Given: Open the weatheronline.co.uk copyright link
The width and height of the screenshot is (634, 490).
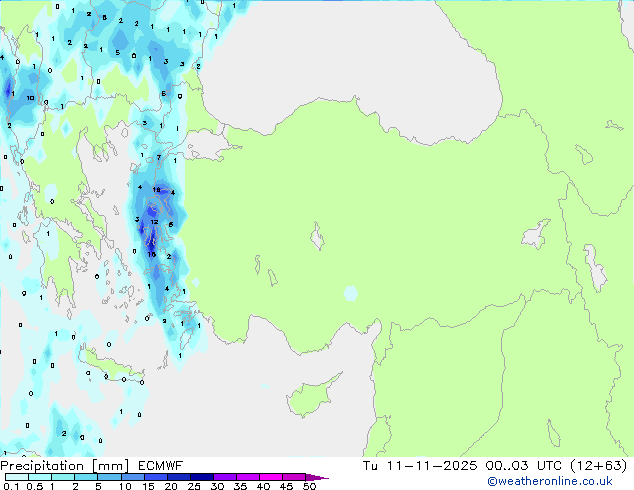Looking at the screenshot, I should (x=549, y=481).
